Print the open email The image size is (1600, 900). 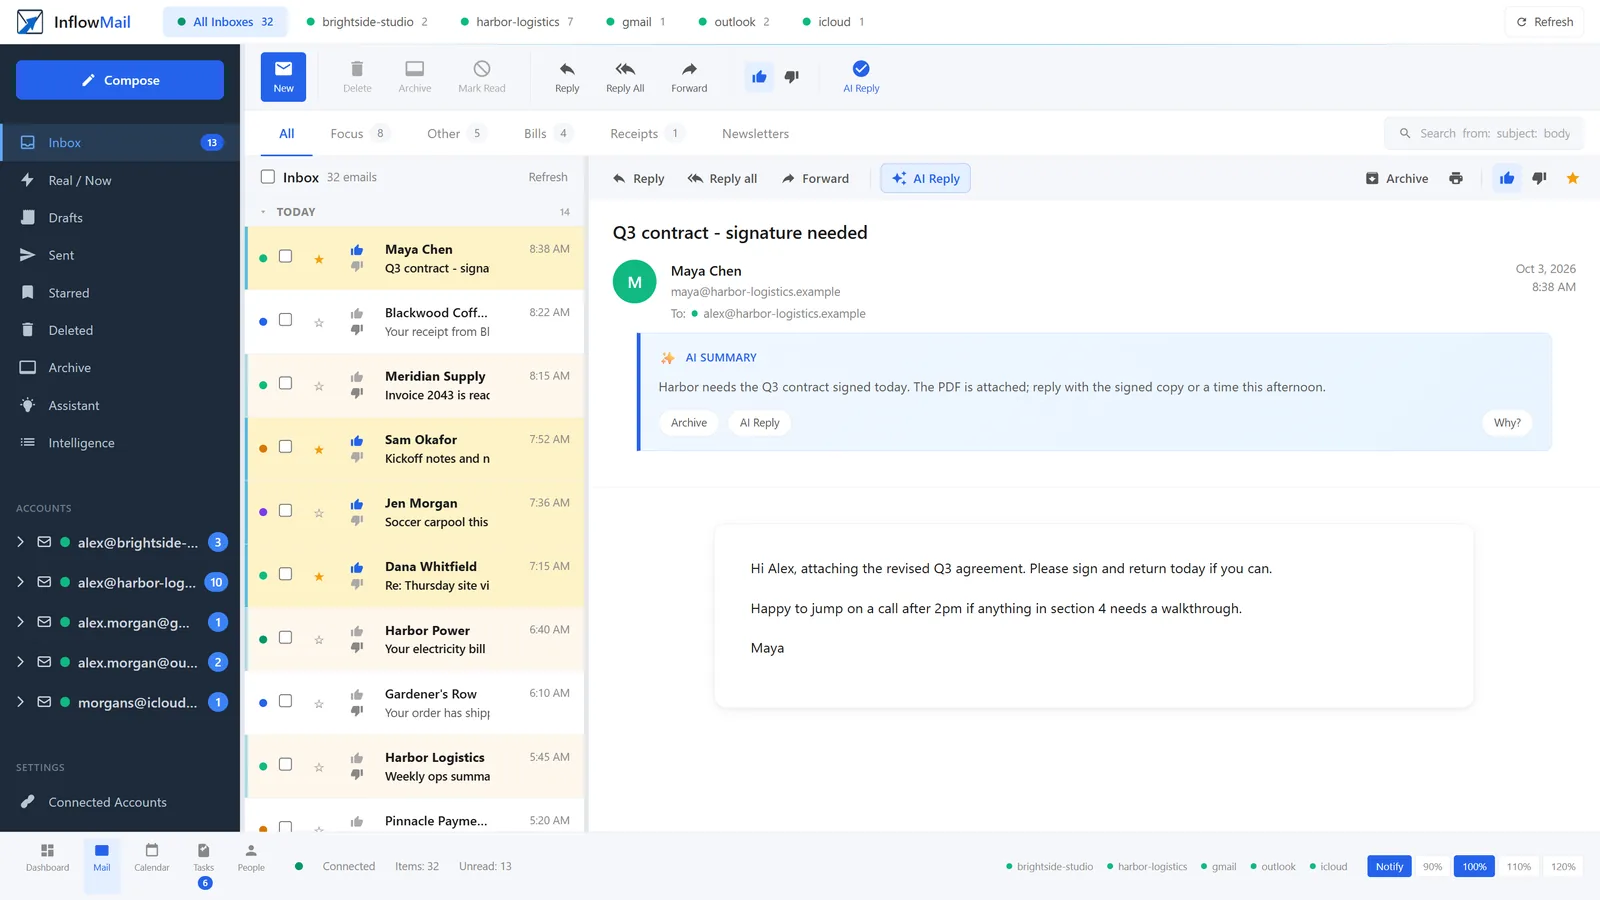[1456, 178]
